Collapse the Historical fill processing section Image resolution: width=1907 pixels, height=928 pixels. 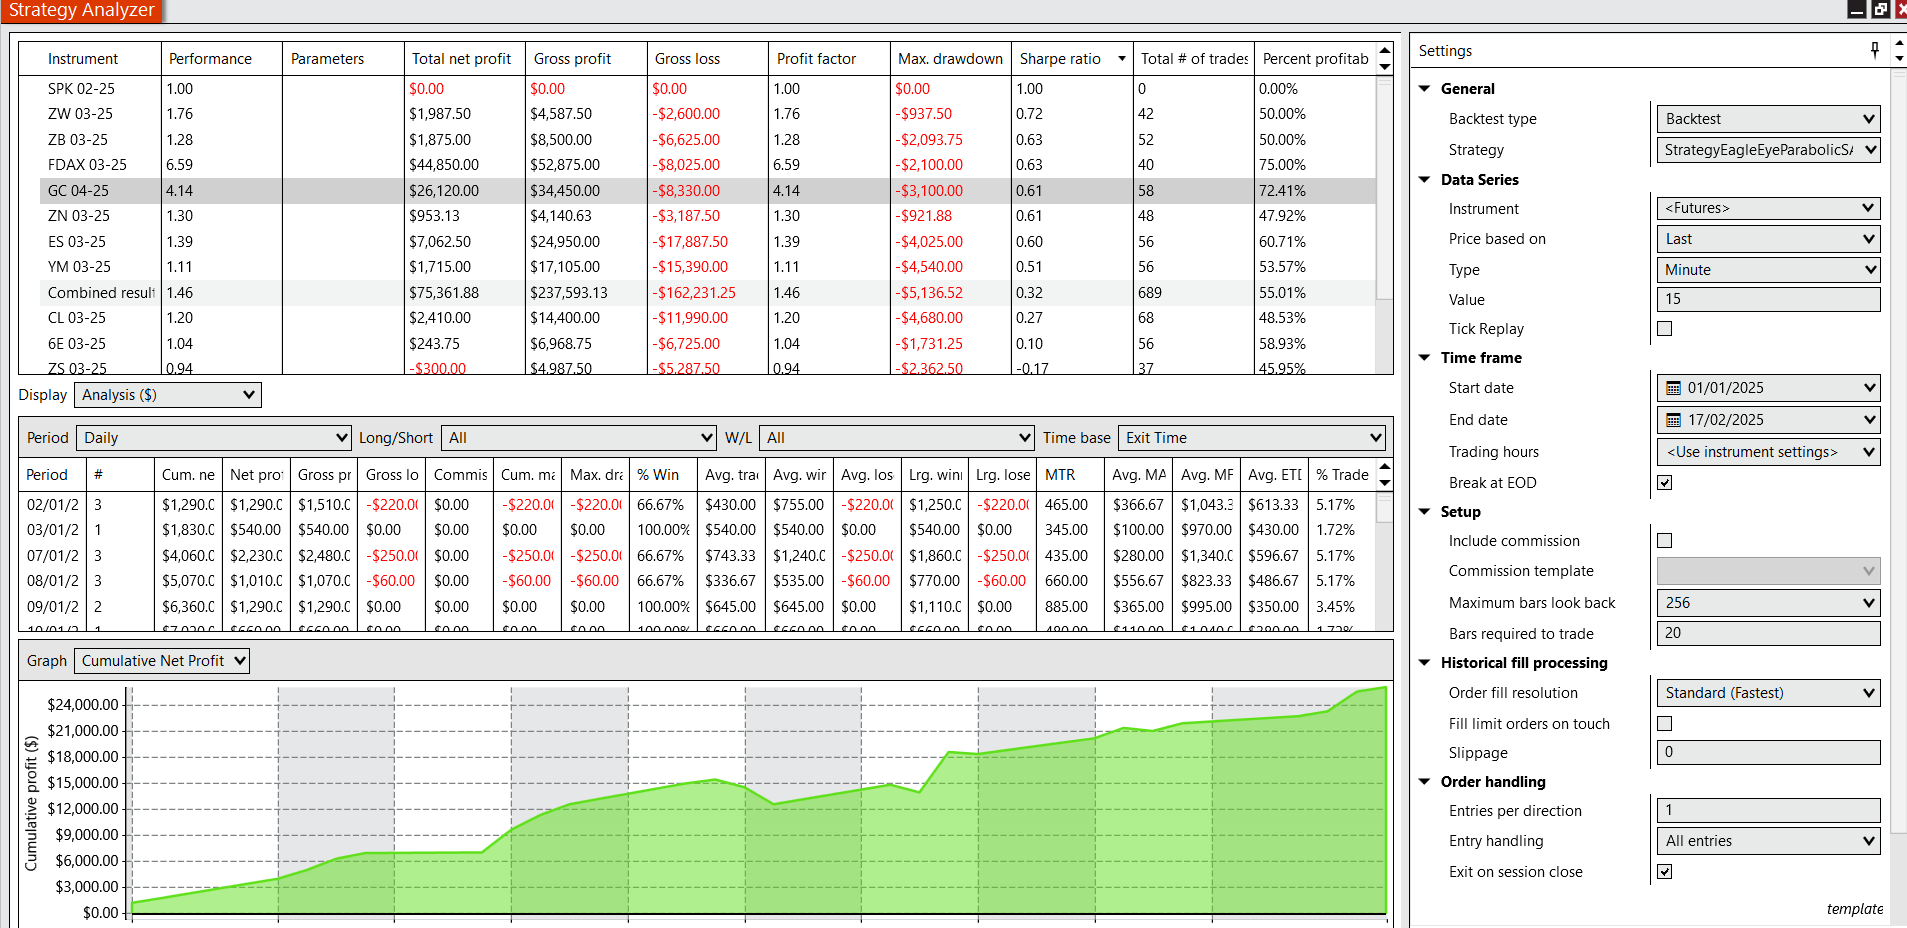pos(1425,662)
